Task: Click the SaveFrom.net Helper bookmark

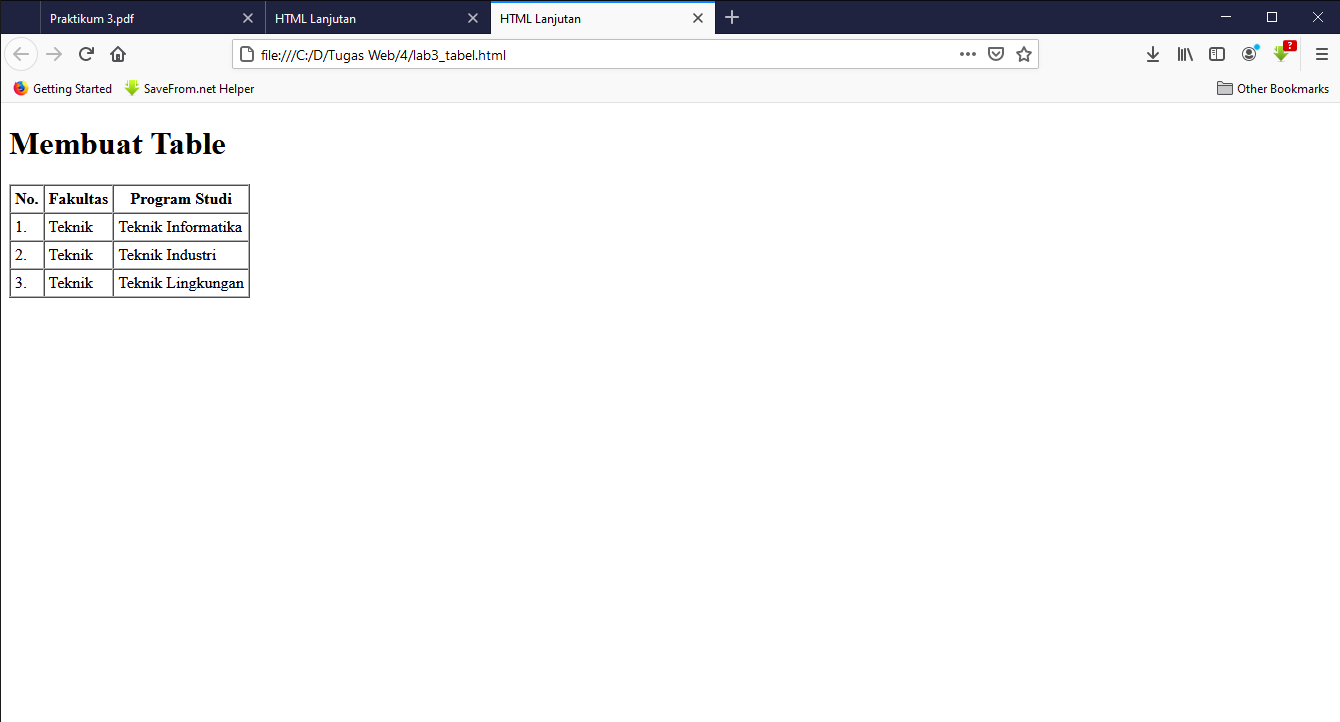Action: (189, 88)
